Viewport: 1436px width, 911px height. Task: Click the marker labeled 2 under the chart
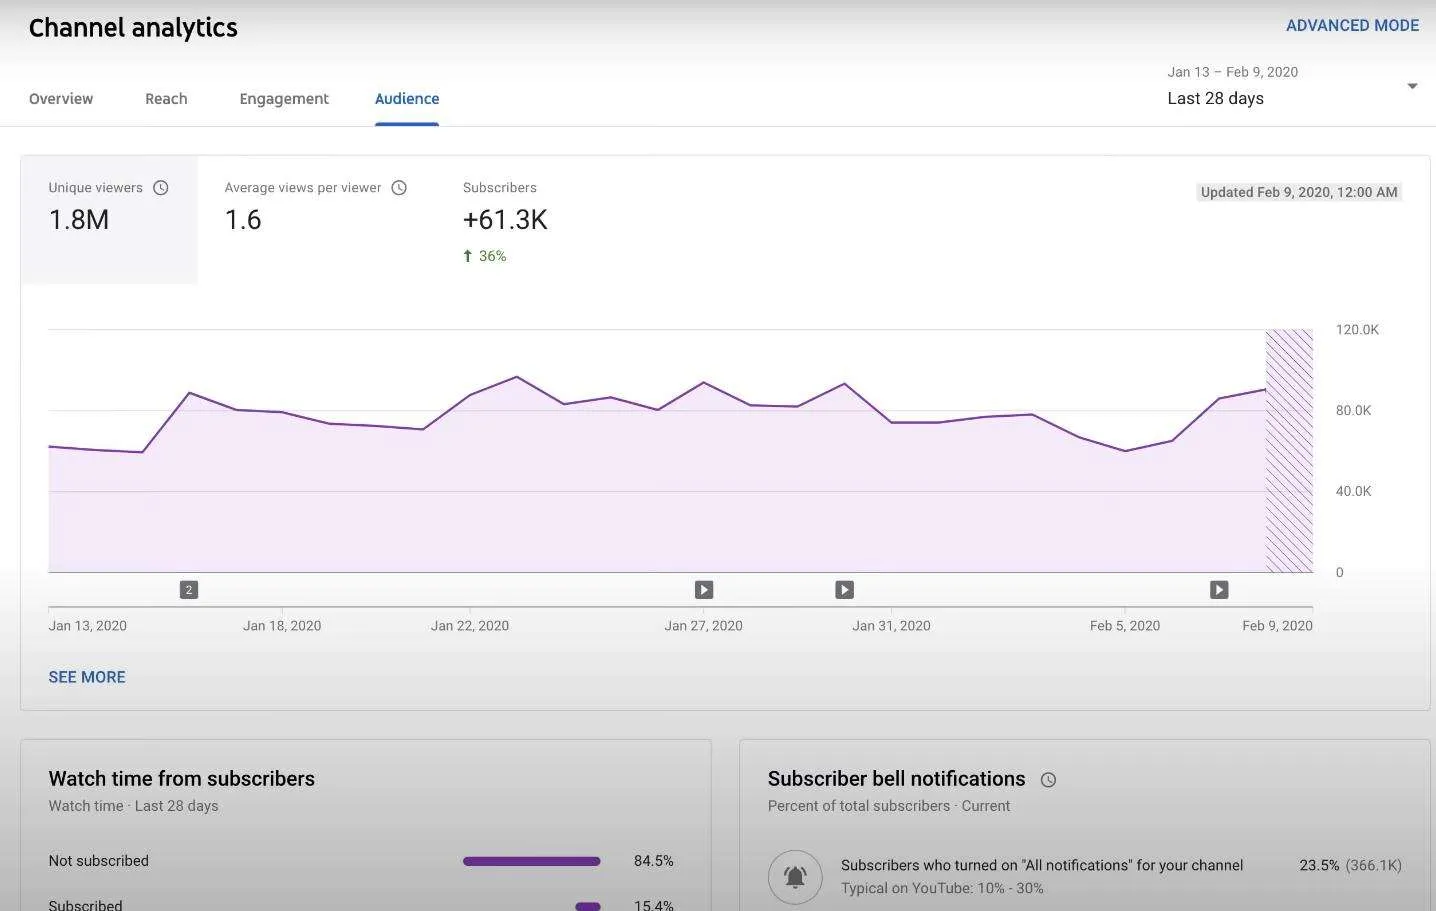189,590
